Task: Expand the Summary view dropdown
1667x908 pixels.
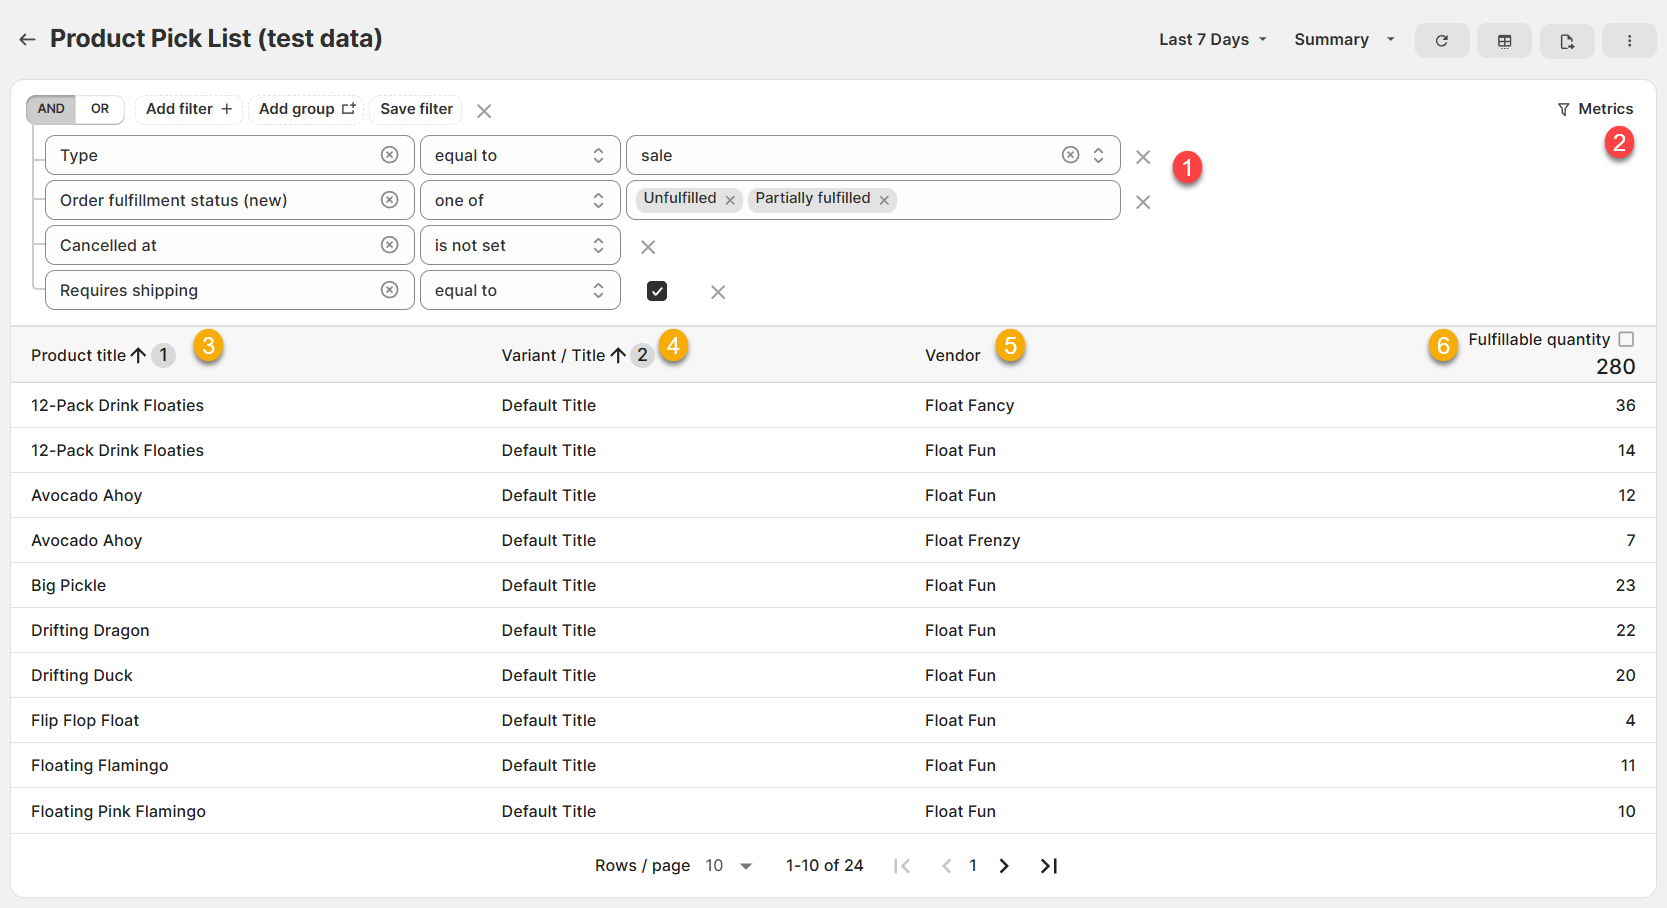Action: tap(1343, 40)
